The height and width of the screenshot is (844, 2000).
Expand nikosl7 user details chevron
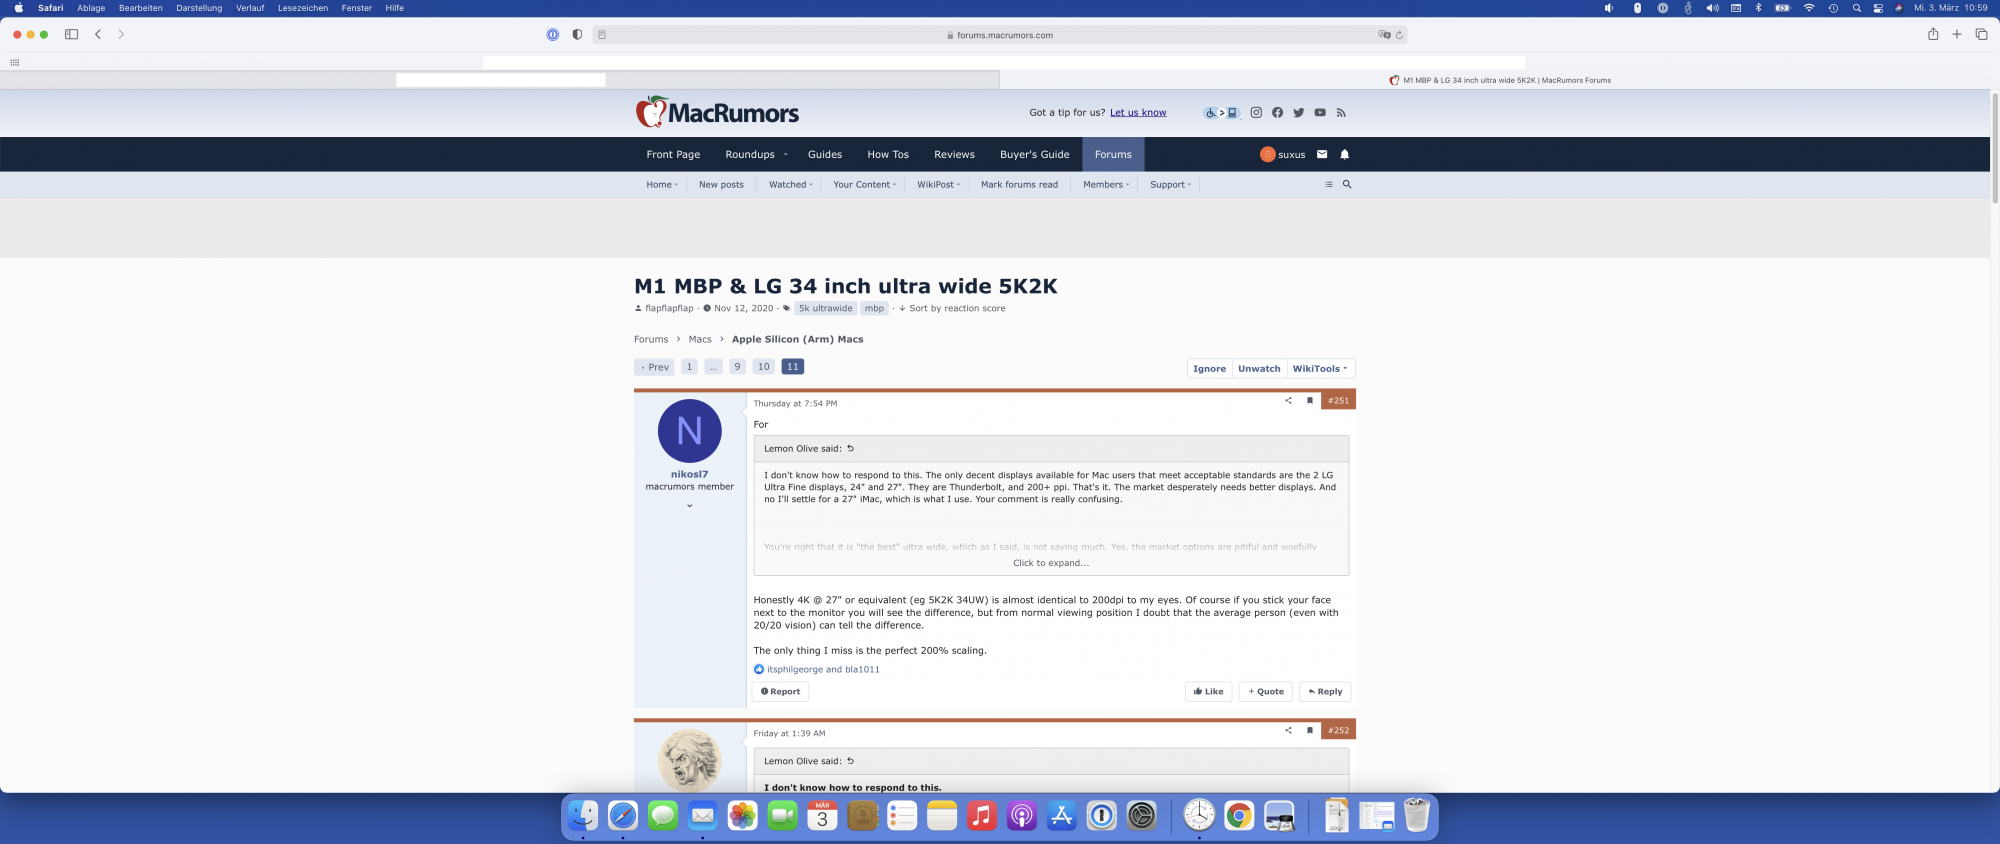(689, 506)
